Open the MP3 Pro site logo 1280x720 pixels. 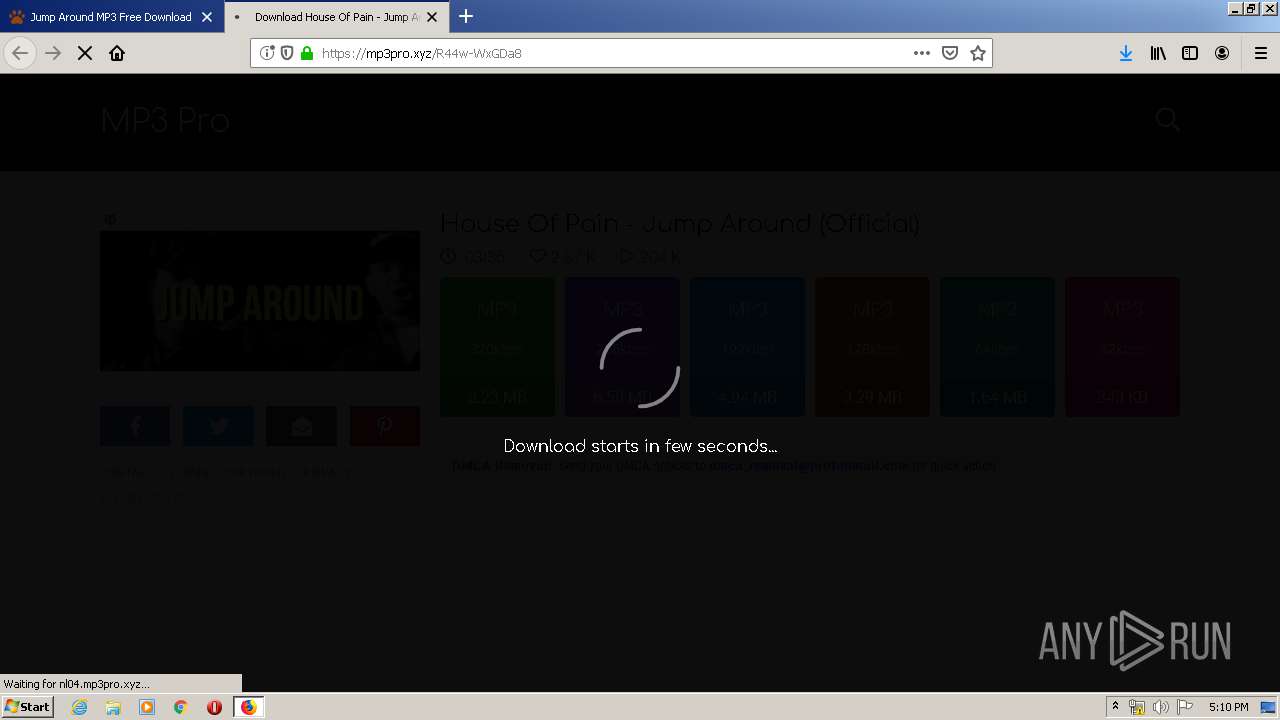[165, 121]
